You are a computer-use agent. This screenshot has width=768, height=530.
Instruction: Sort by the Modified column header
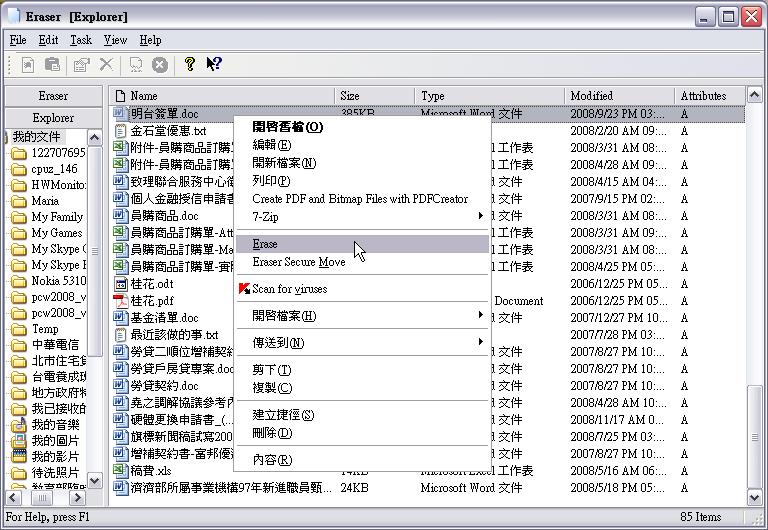620,96
